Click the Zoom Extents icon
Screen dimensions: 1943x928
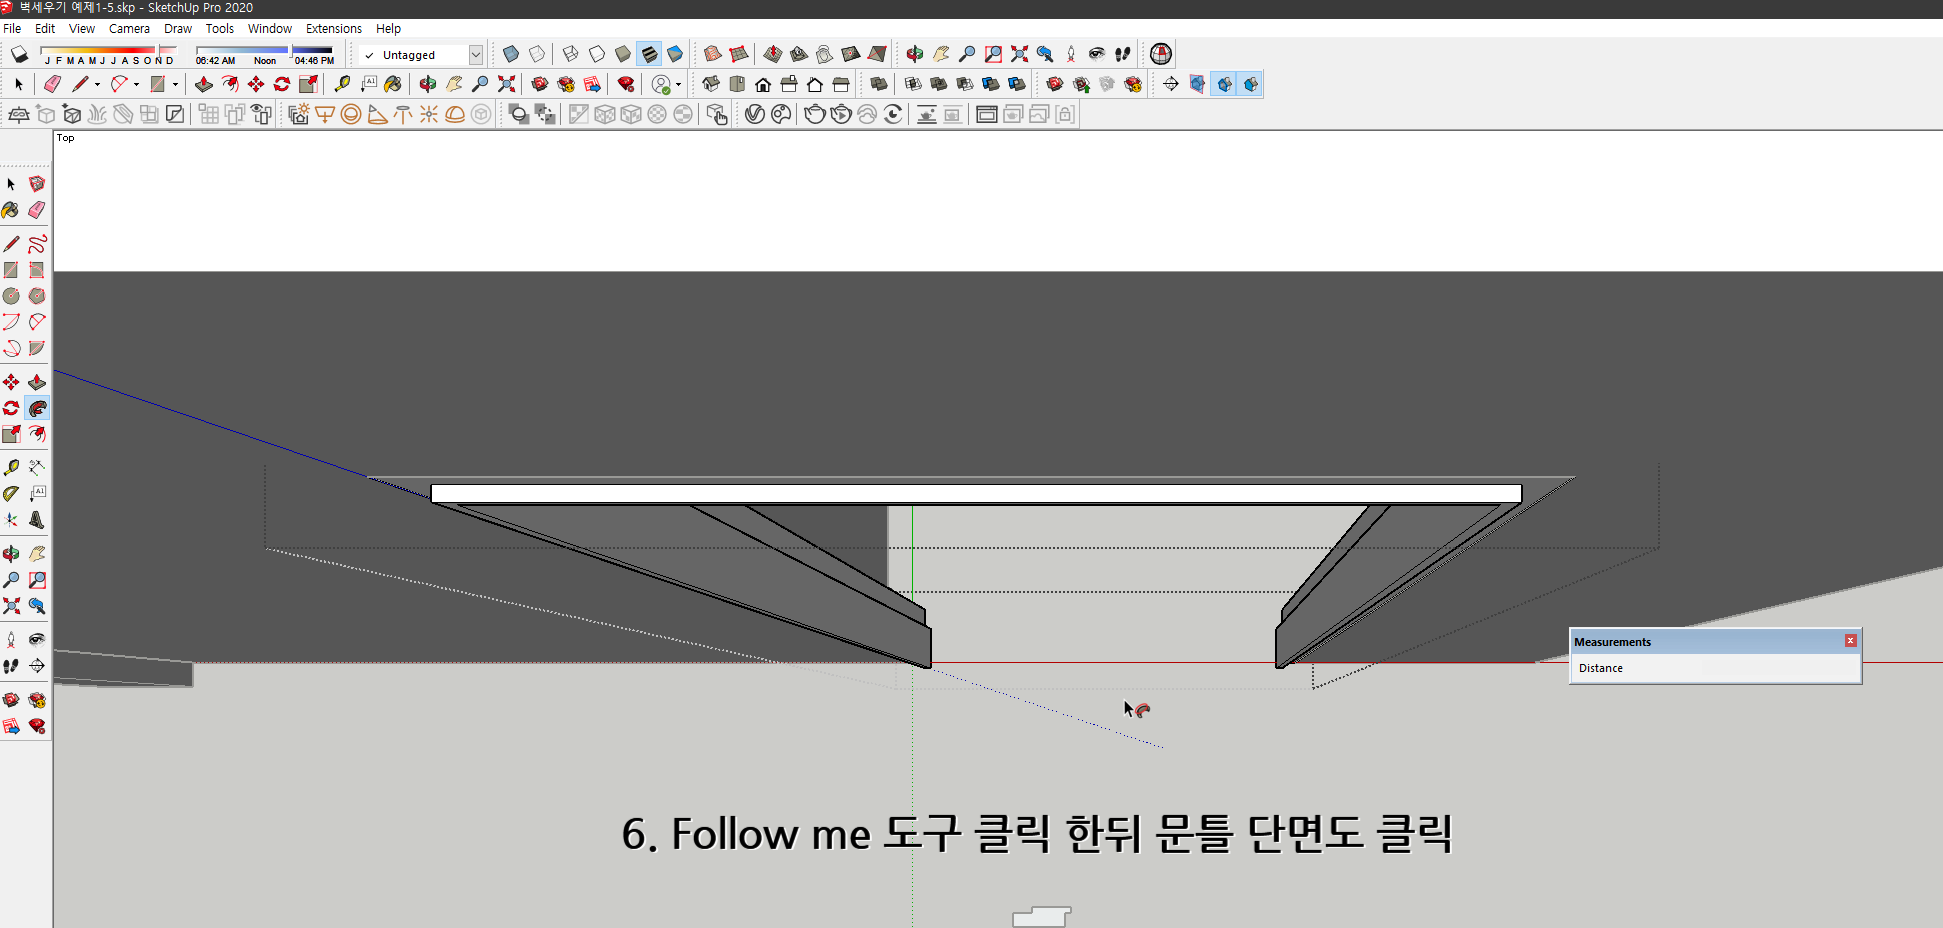[x=505, y=84]
